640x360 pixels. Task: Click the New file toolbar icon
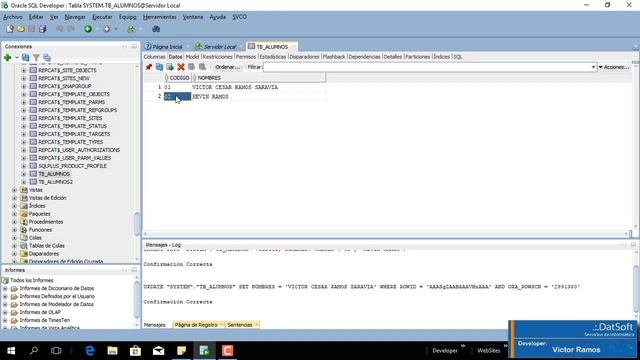(x=10, y=29)
